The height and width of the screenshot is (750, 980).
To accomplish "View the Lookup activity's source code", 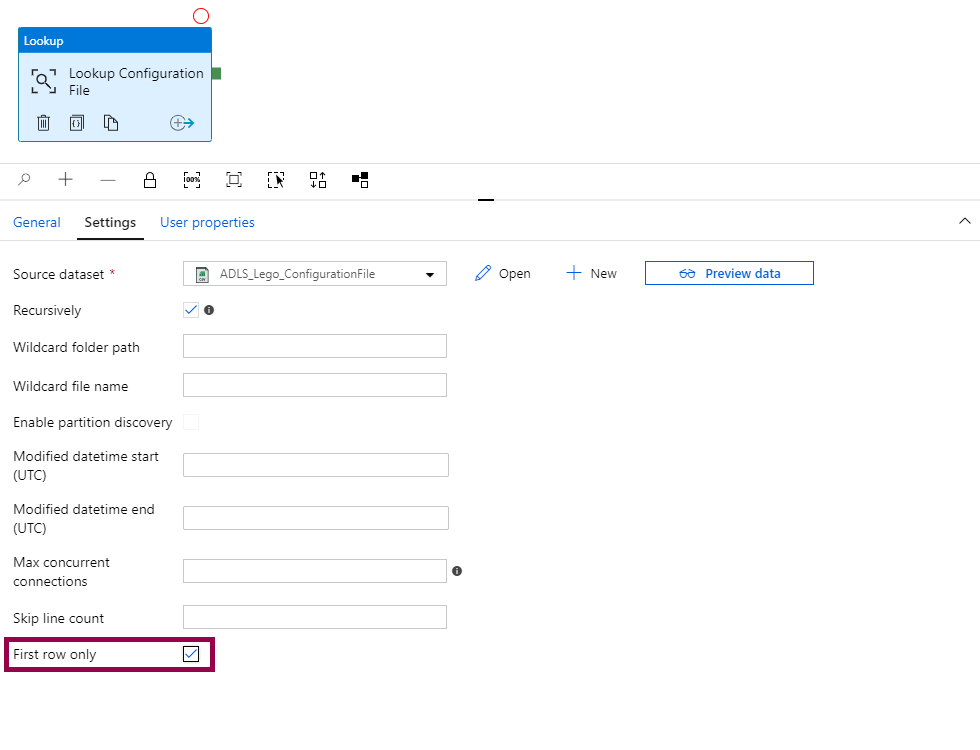I will click(x=77, y=123).
